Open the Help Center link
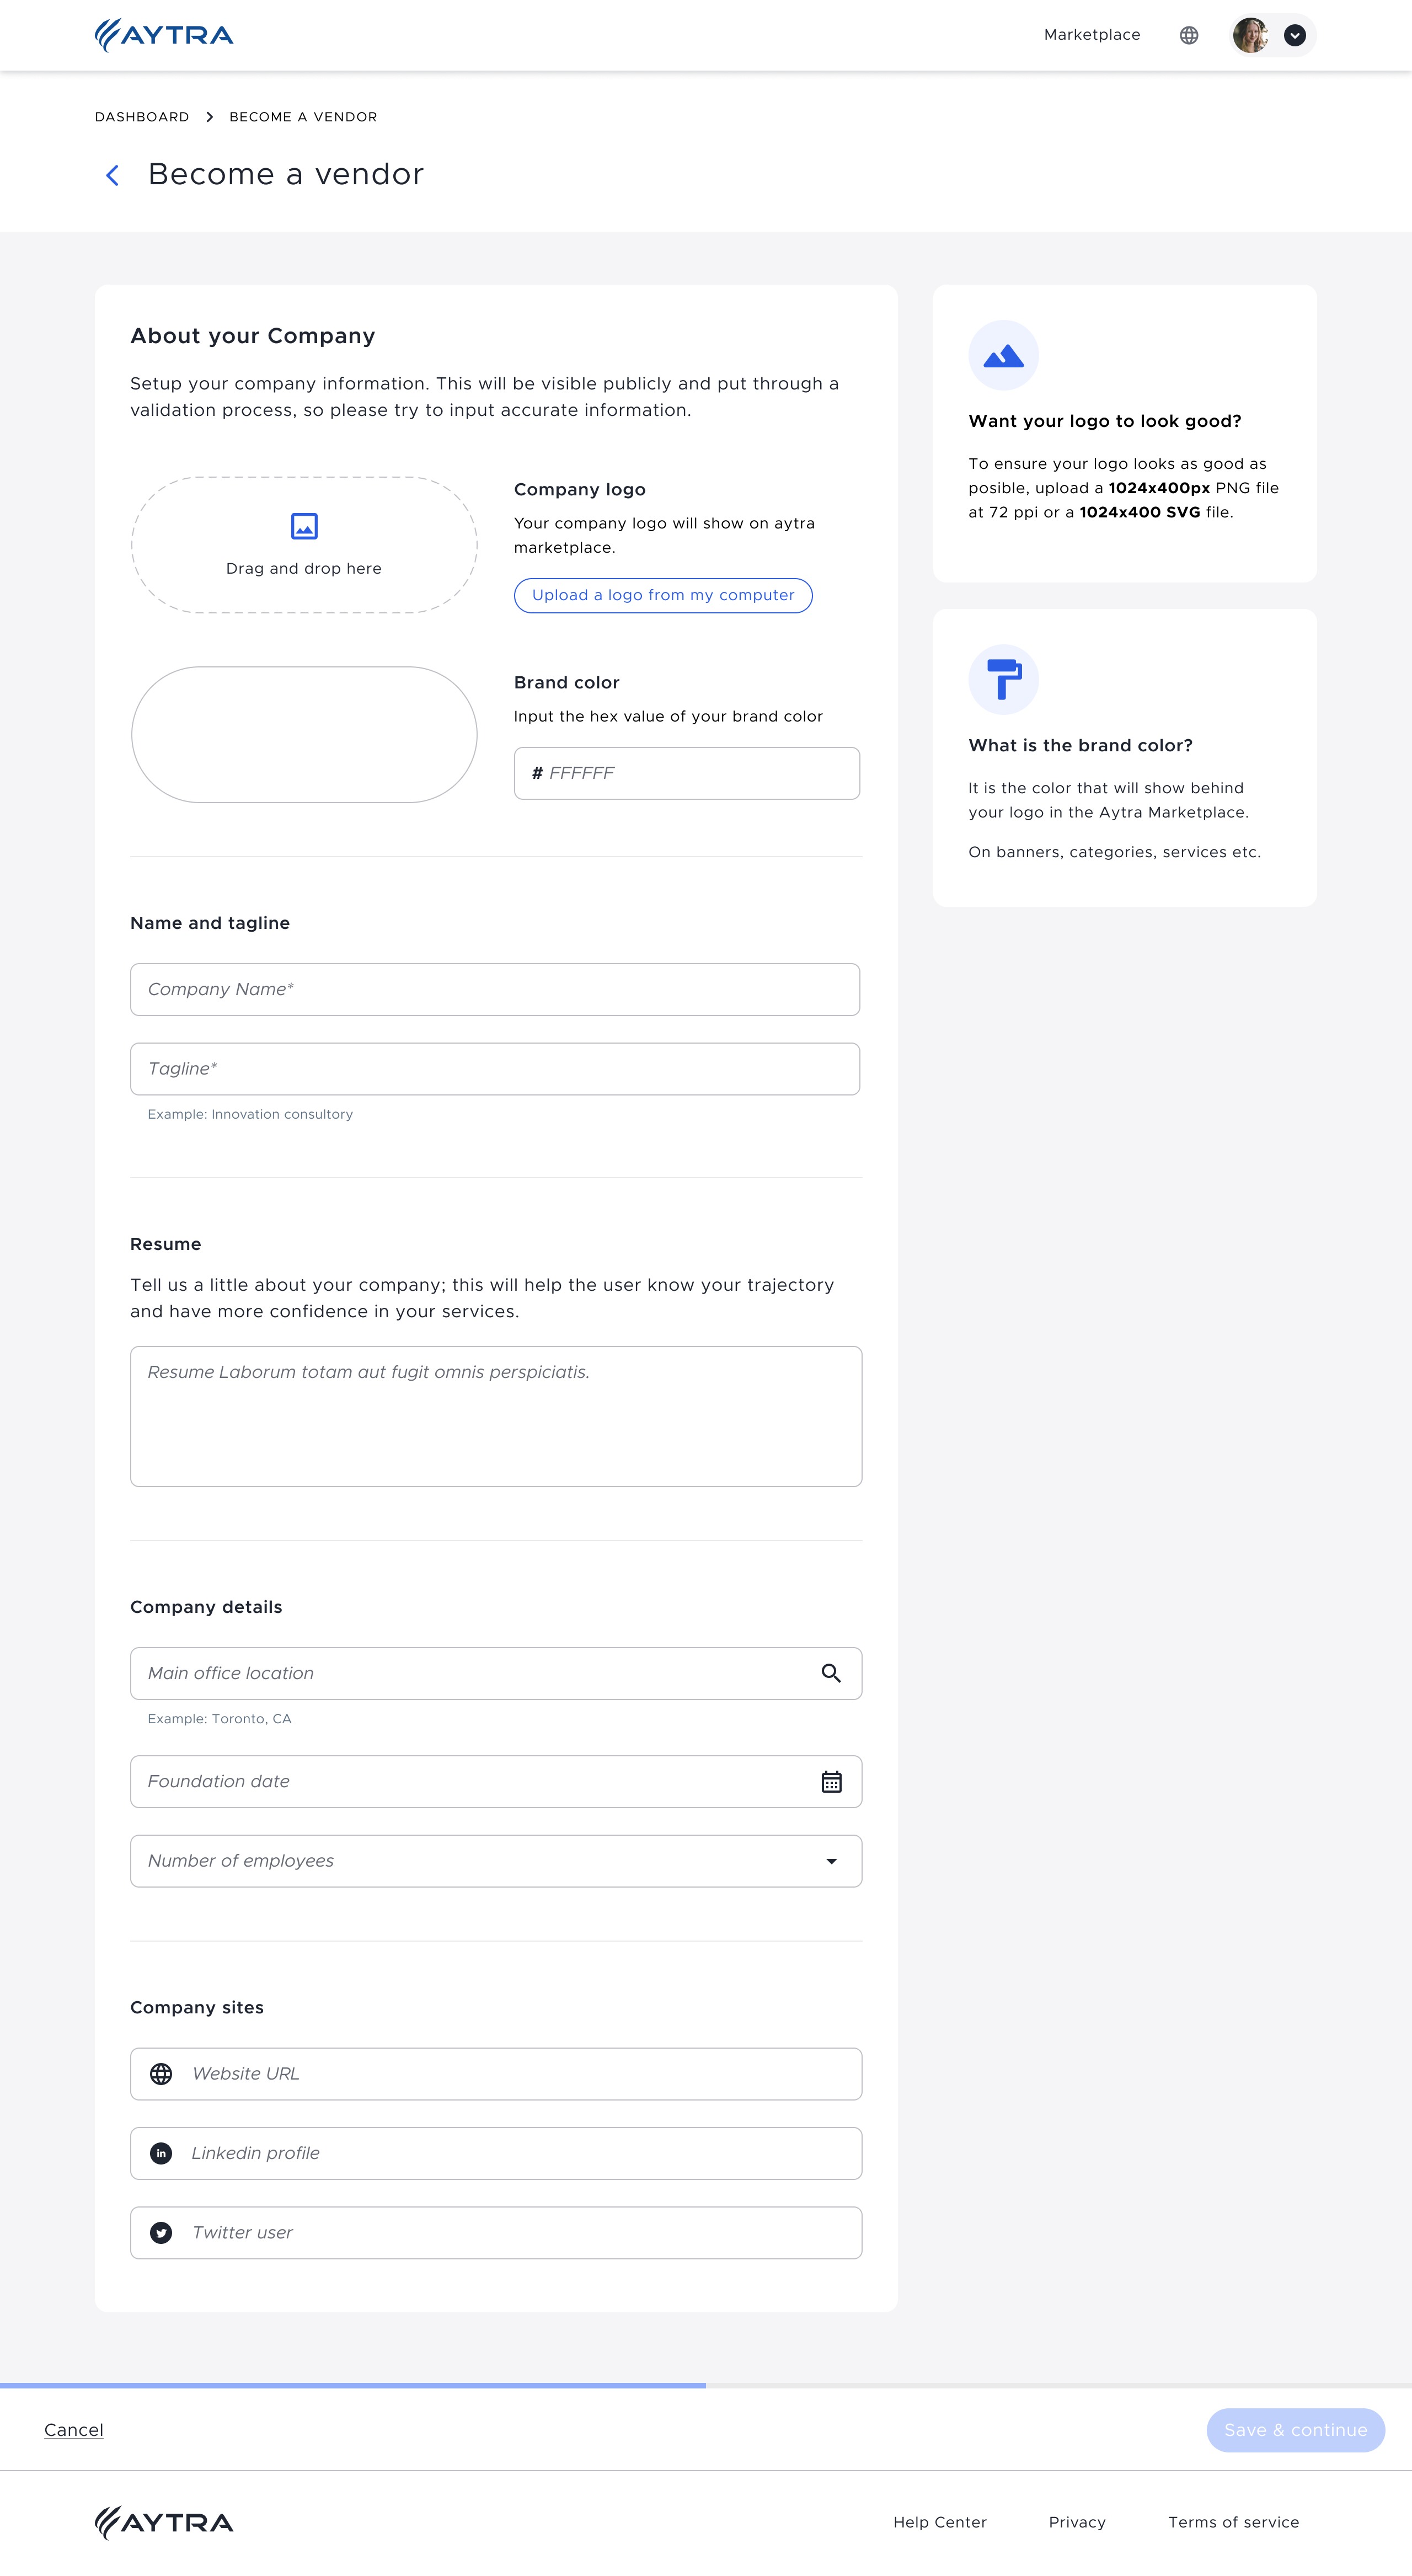This screenshot has width=1412, height=2576. point(940,2522)
